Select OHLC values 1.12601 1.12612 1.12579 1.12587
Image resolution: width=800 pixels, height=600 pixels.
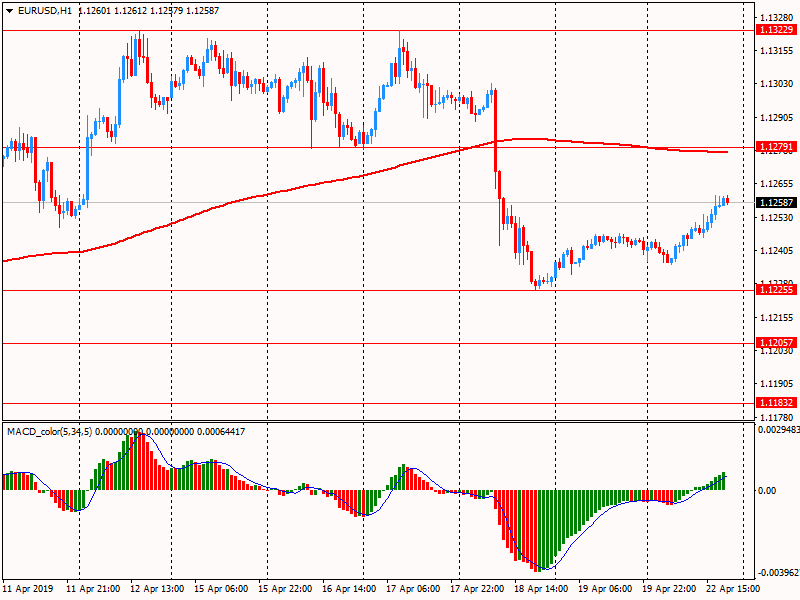click(148, 11)
